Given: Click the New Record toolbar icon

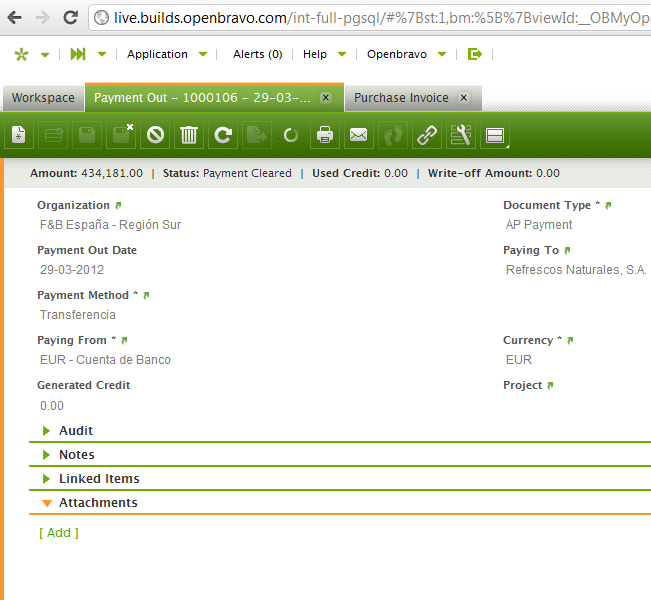Looking at the screenshot, I should coord(19,135).
